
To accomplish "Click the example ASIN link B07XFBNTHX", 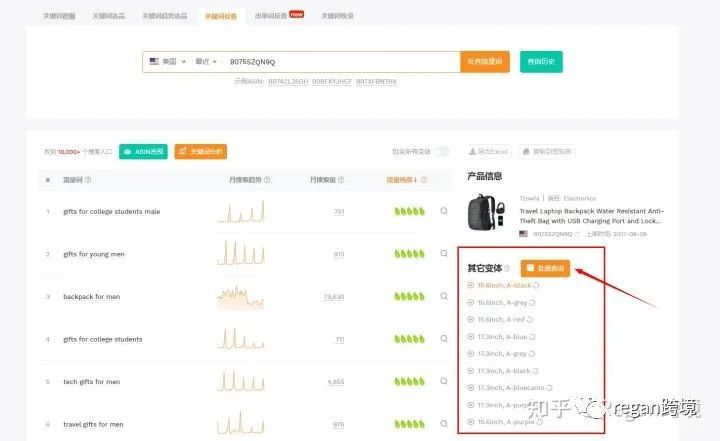I will coord(376,81).
